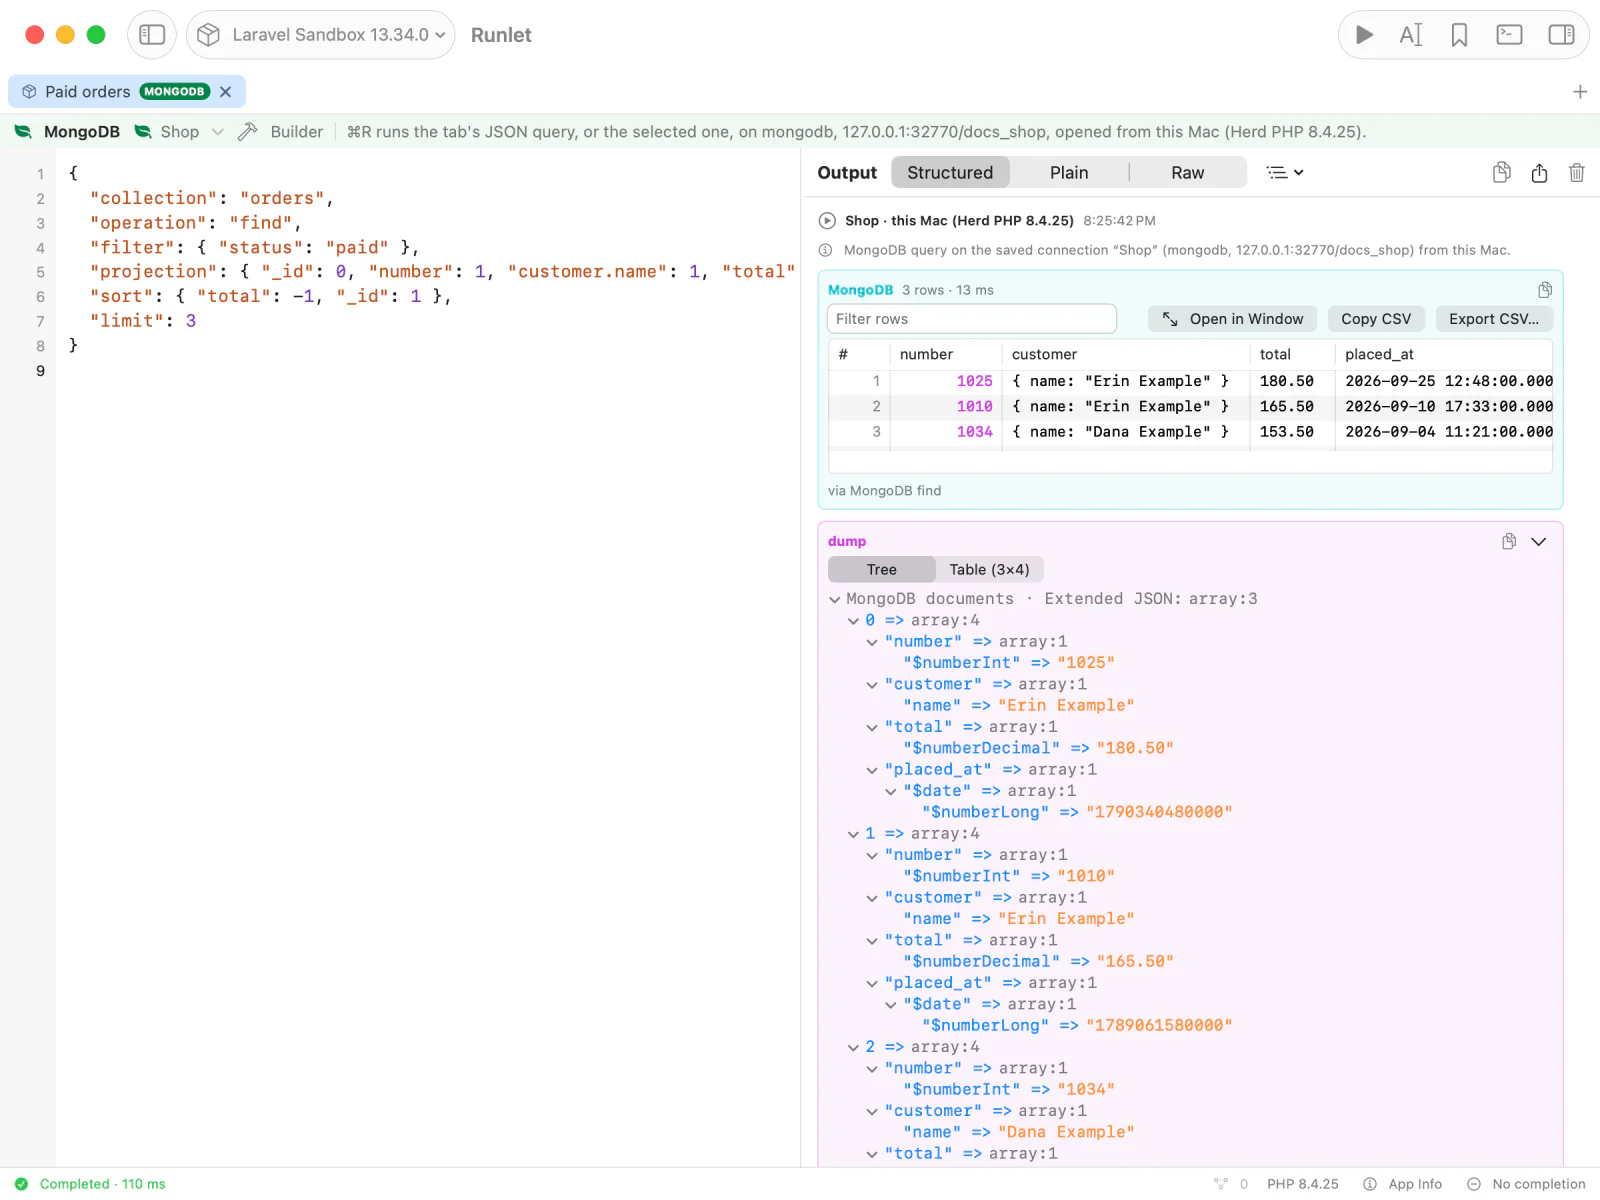Open the Laravel Sandbox 13.34.0 project dropdown

(x=321, y=35)
